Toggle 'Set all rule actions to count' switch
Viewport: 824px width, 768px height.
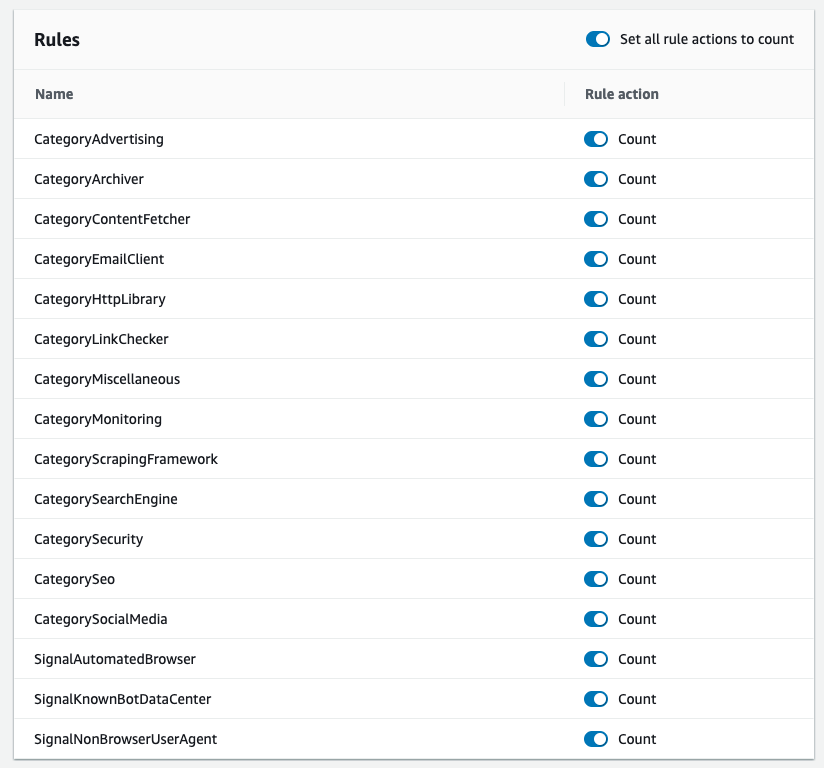point(598,39)
